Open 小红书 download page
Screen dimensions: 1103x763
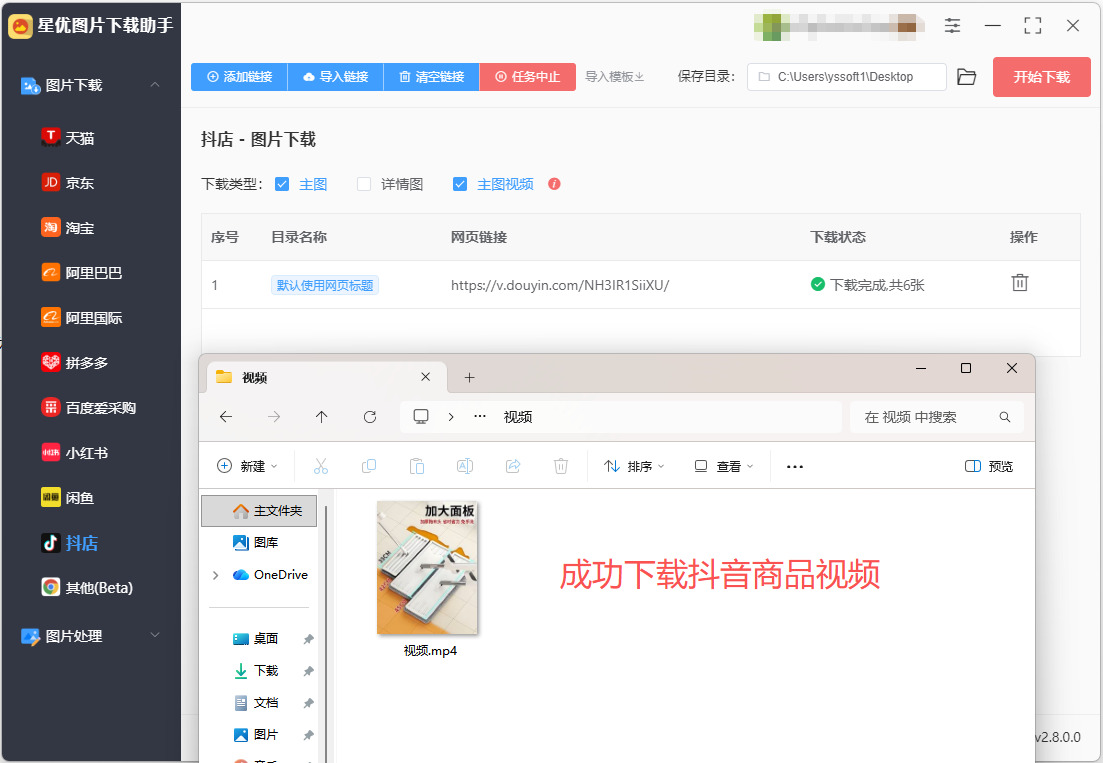[75, 453]
